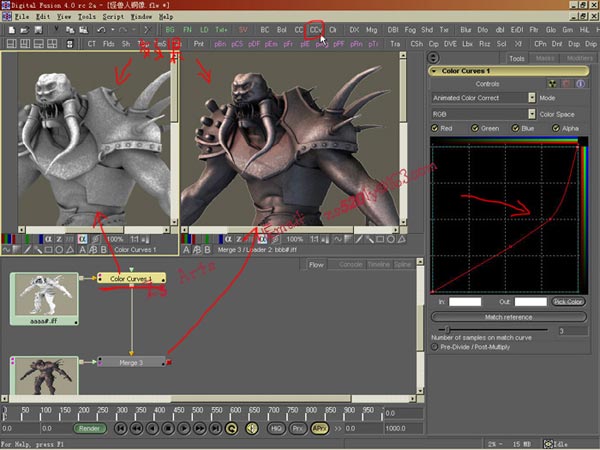
Task: Click the Save disk icon
Action: pyautogui.click(x=38, y=30)
